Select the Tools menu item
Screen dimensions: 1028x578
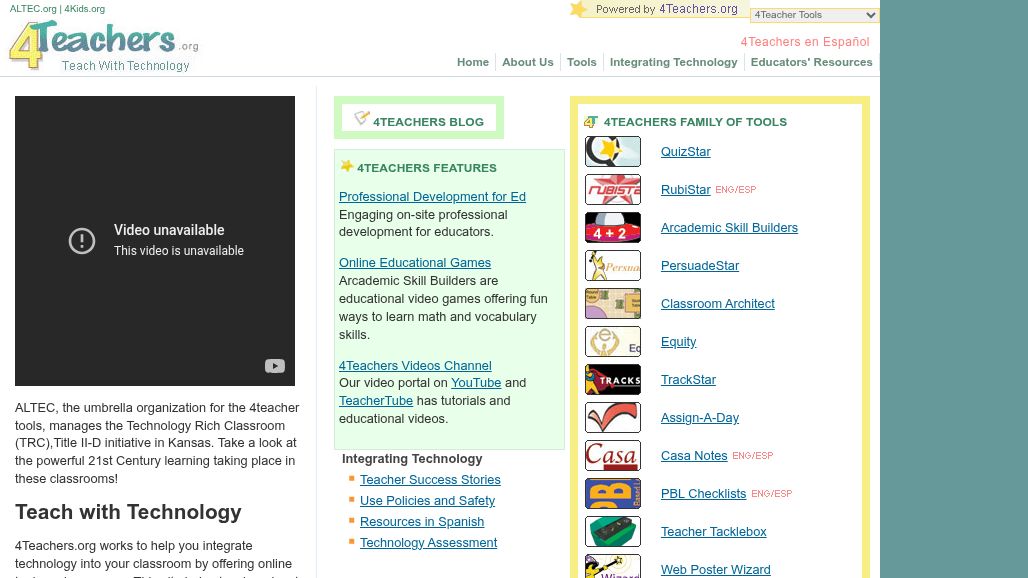pos(581,61)
